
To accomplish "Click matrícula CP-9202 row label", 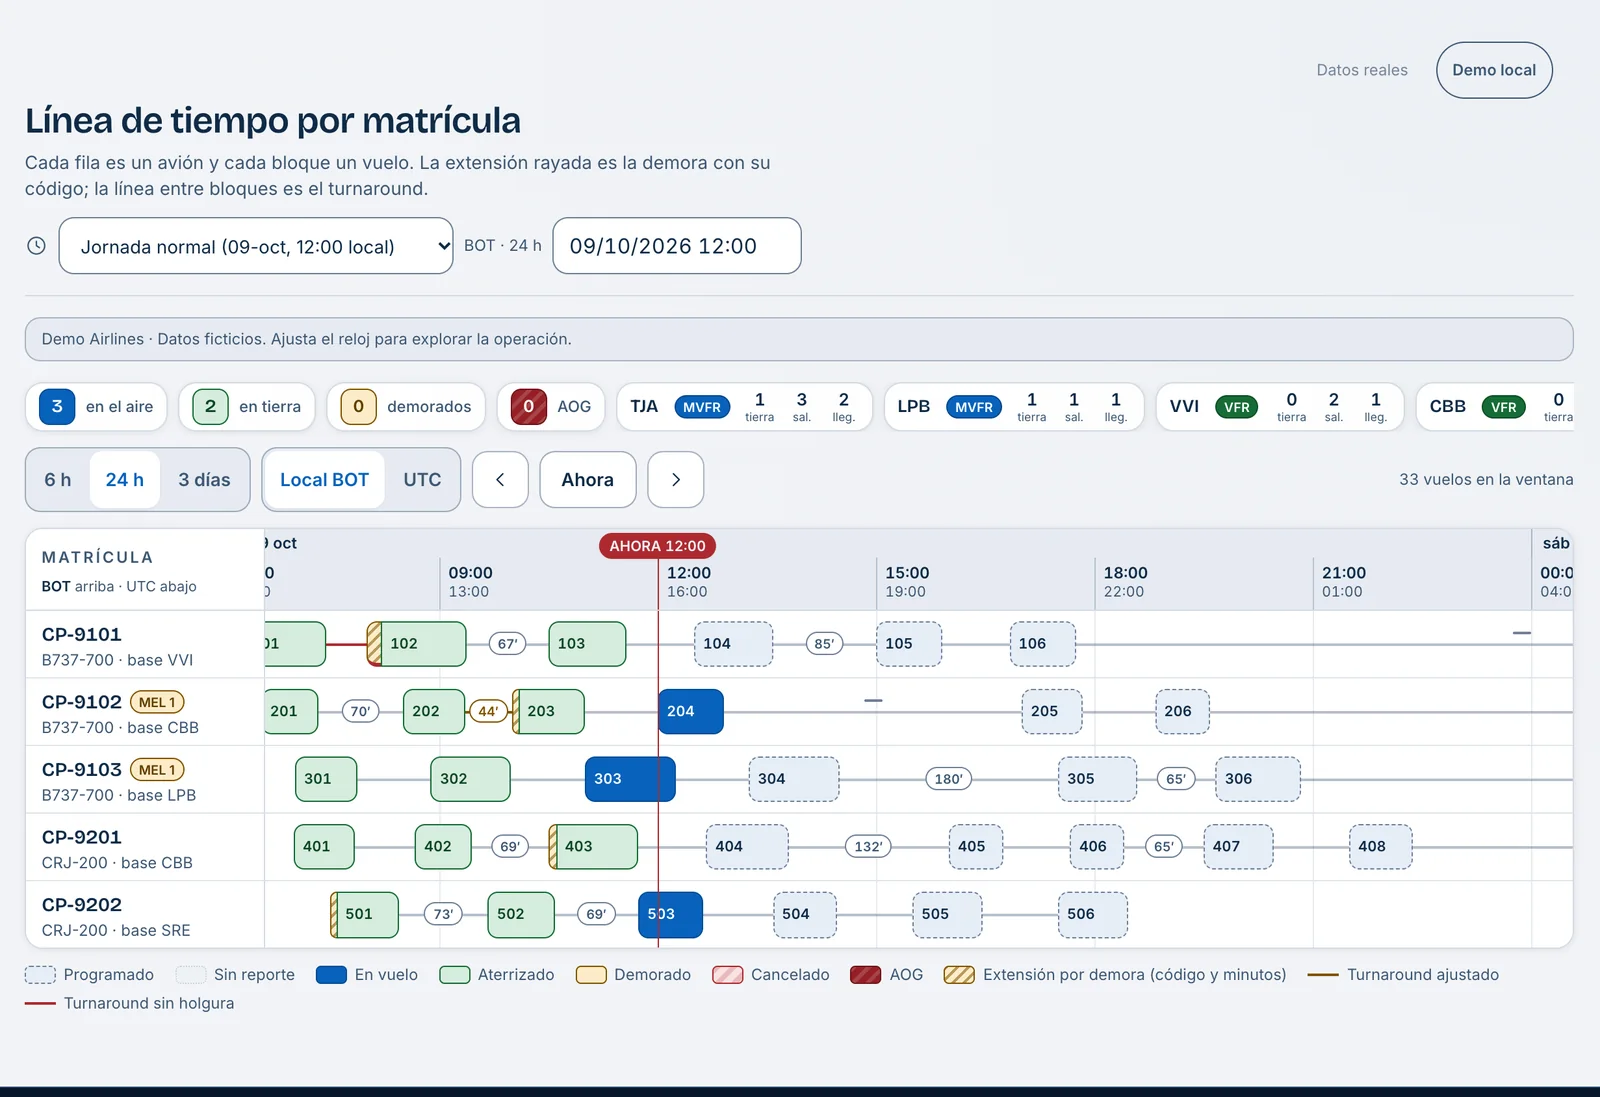I will point(82,905).
